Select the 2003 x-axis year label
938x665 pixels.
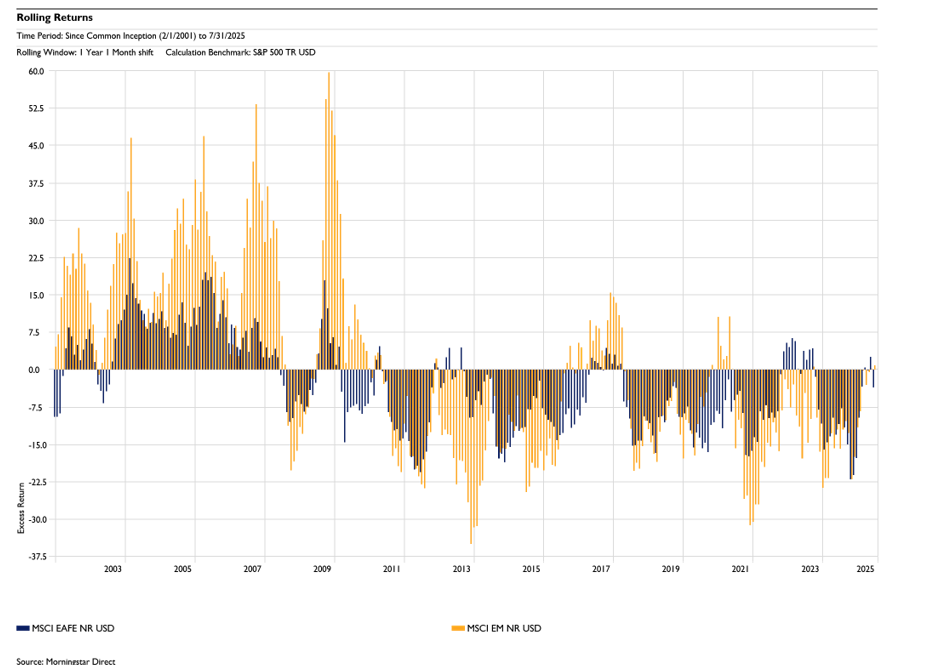(113, 569)
